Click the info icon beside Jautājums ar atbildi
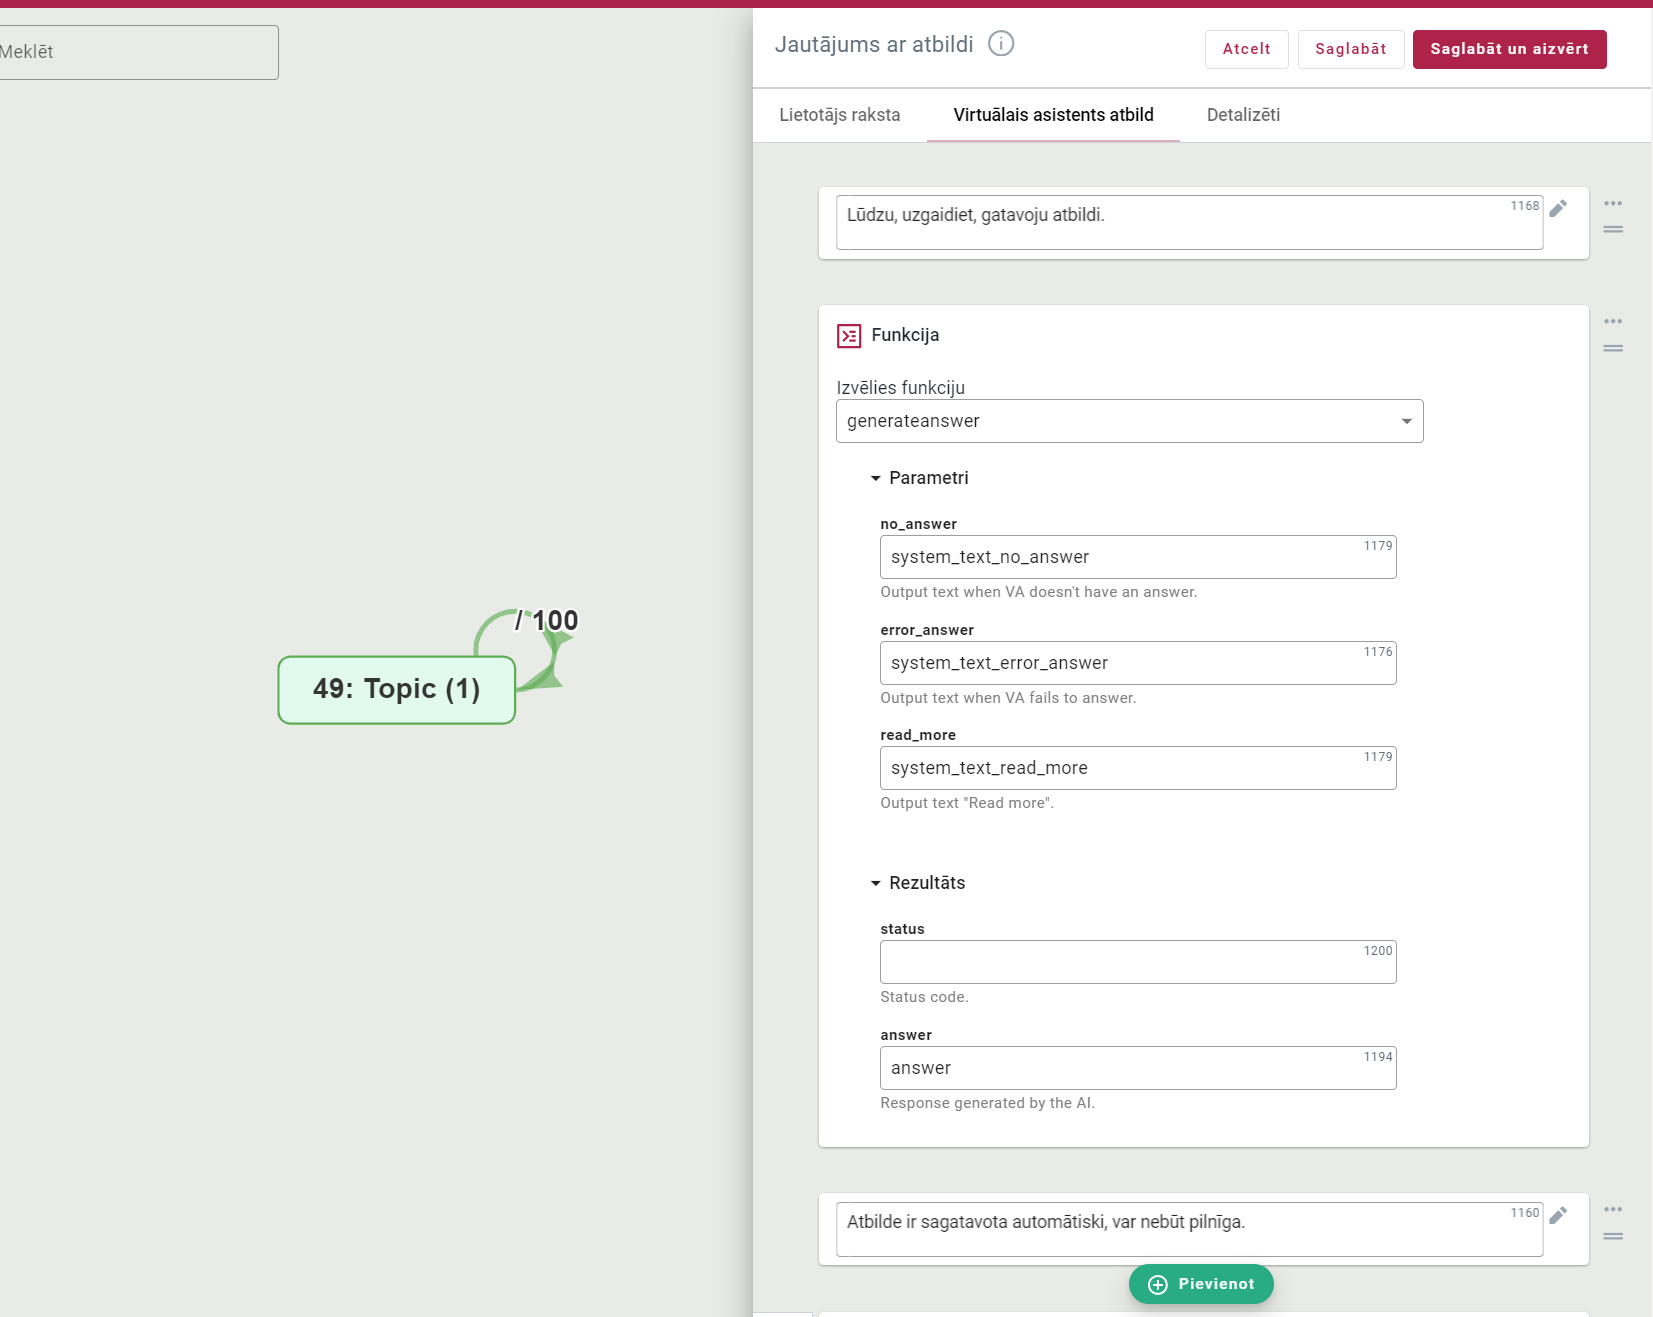This screenshot has height=1317, width=1653. point(1001,44)
